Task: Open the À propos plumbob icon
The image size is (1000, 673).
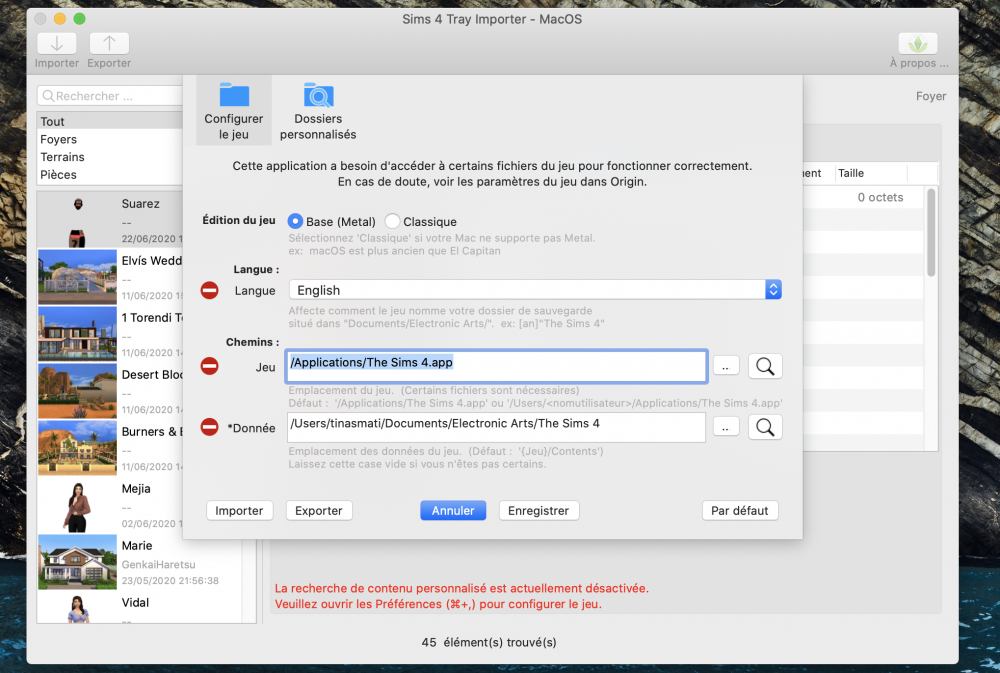Action: coord(918,43)
